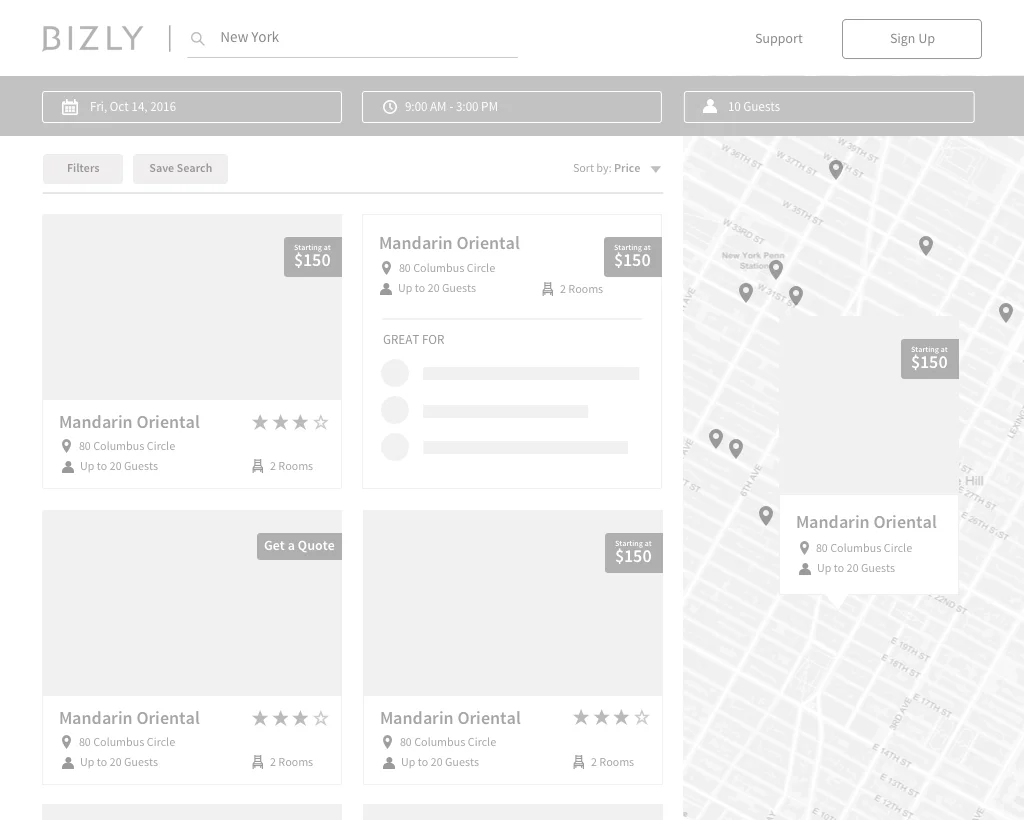Click the BIZLY logo
1024x820 pixels.
click(x=93, y=39)
